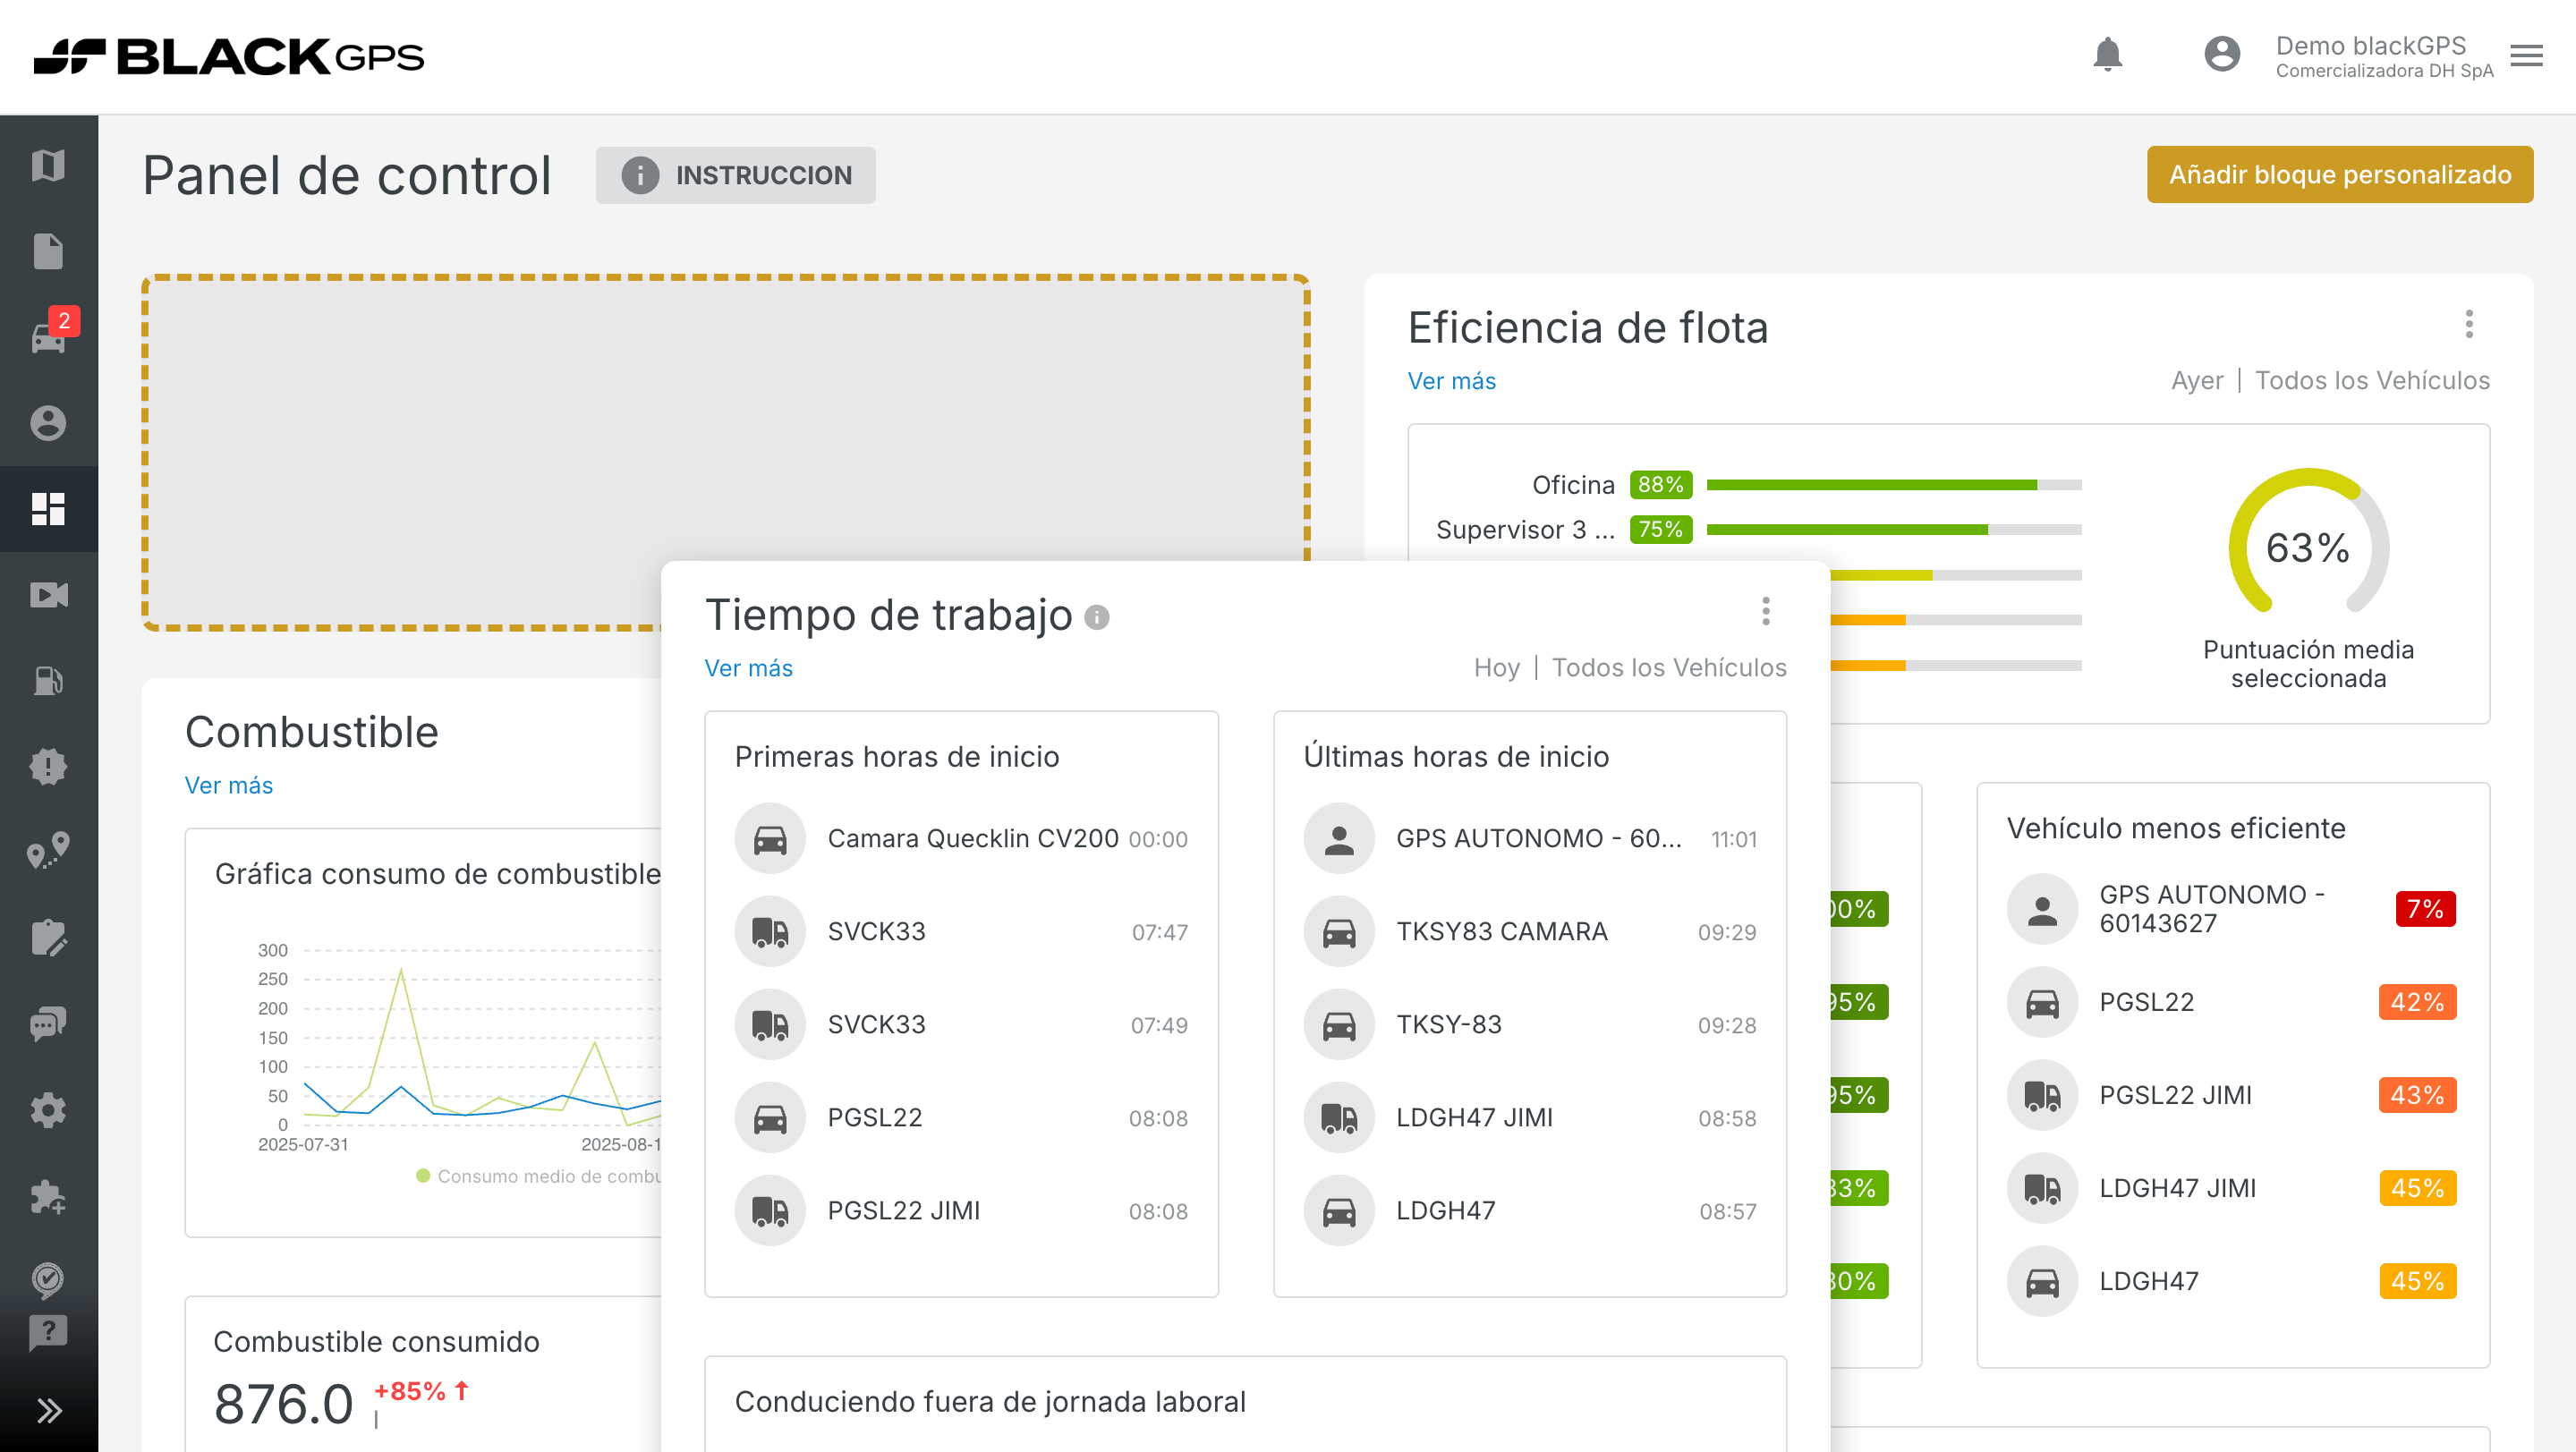2576x1452 pixels.
Task: Click Todos los Vehículos in Tiempo de trabajo
Action: [1668, 668]
